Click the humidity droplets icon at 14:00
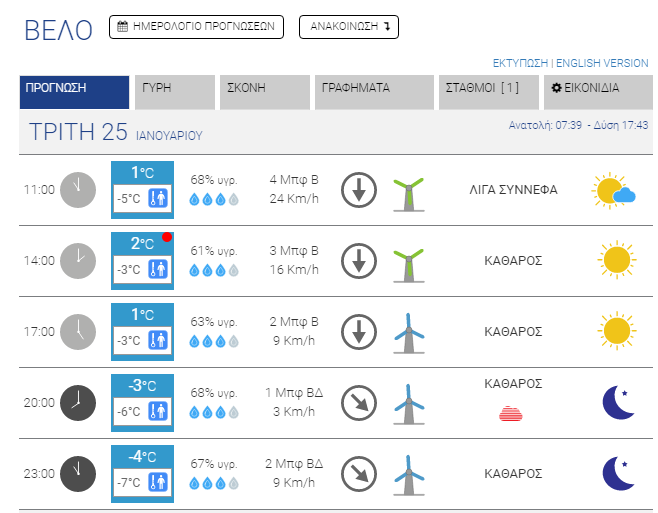This screenshot has height=513, width=658. click(214, 270)
